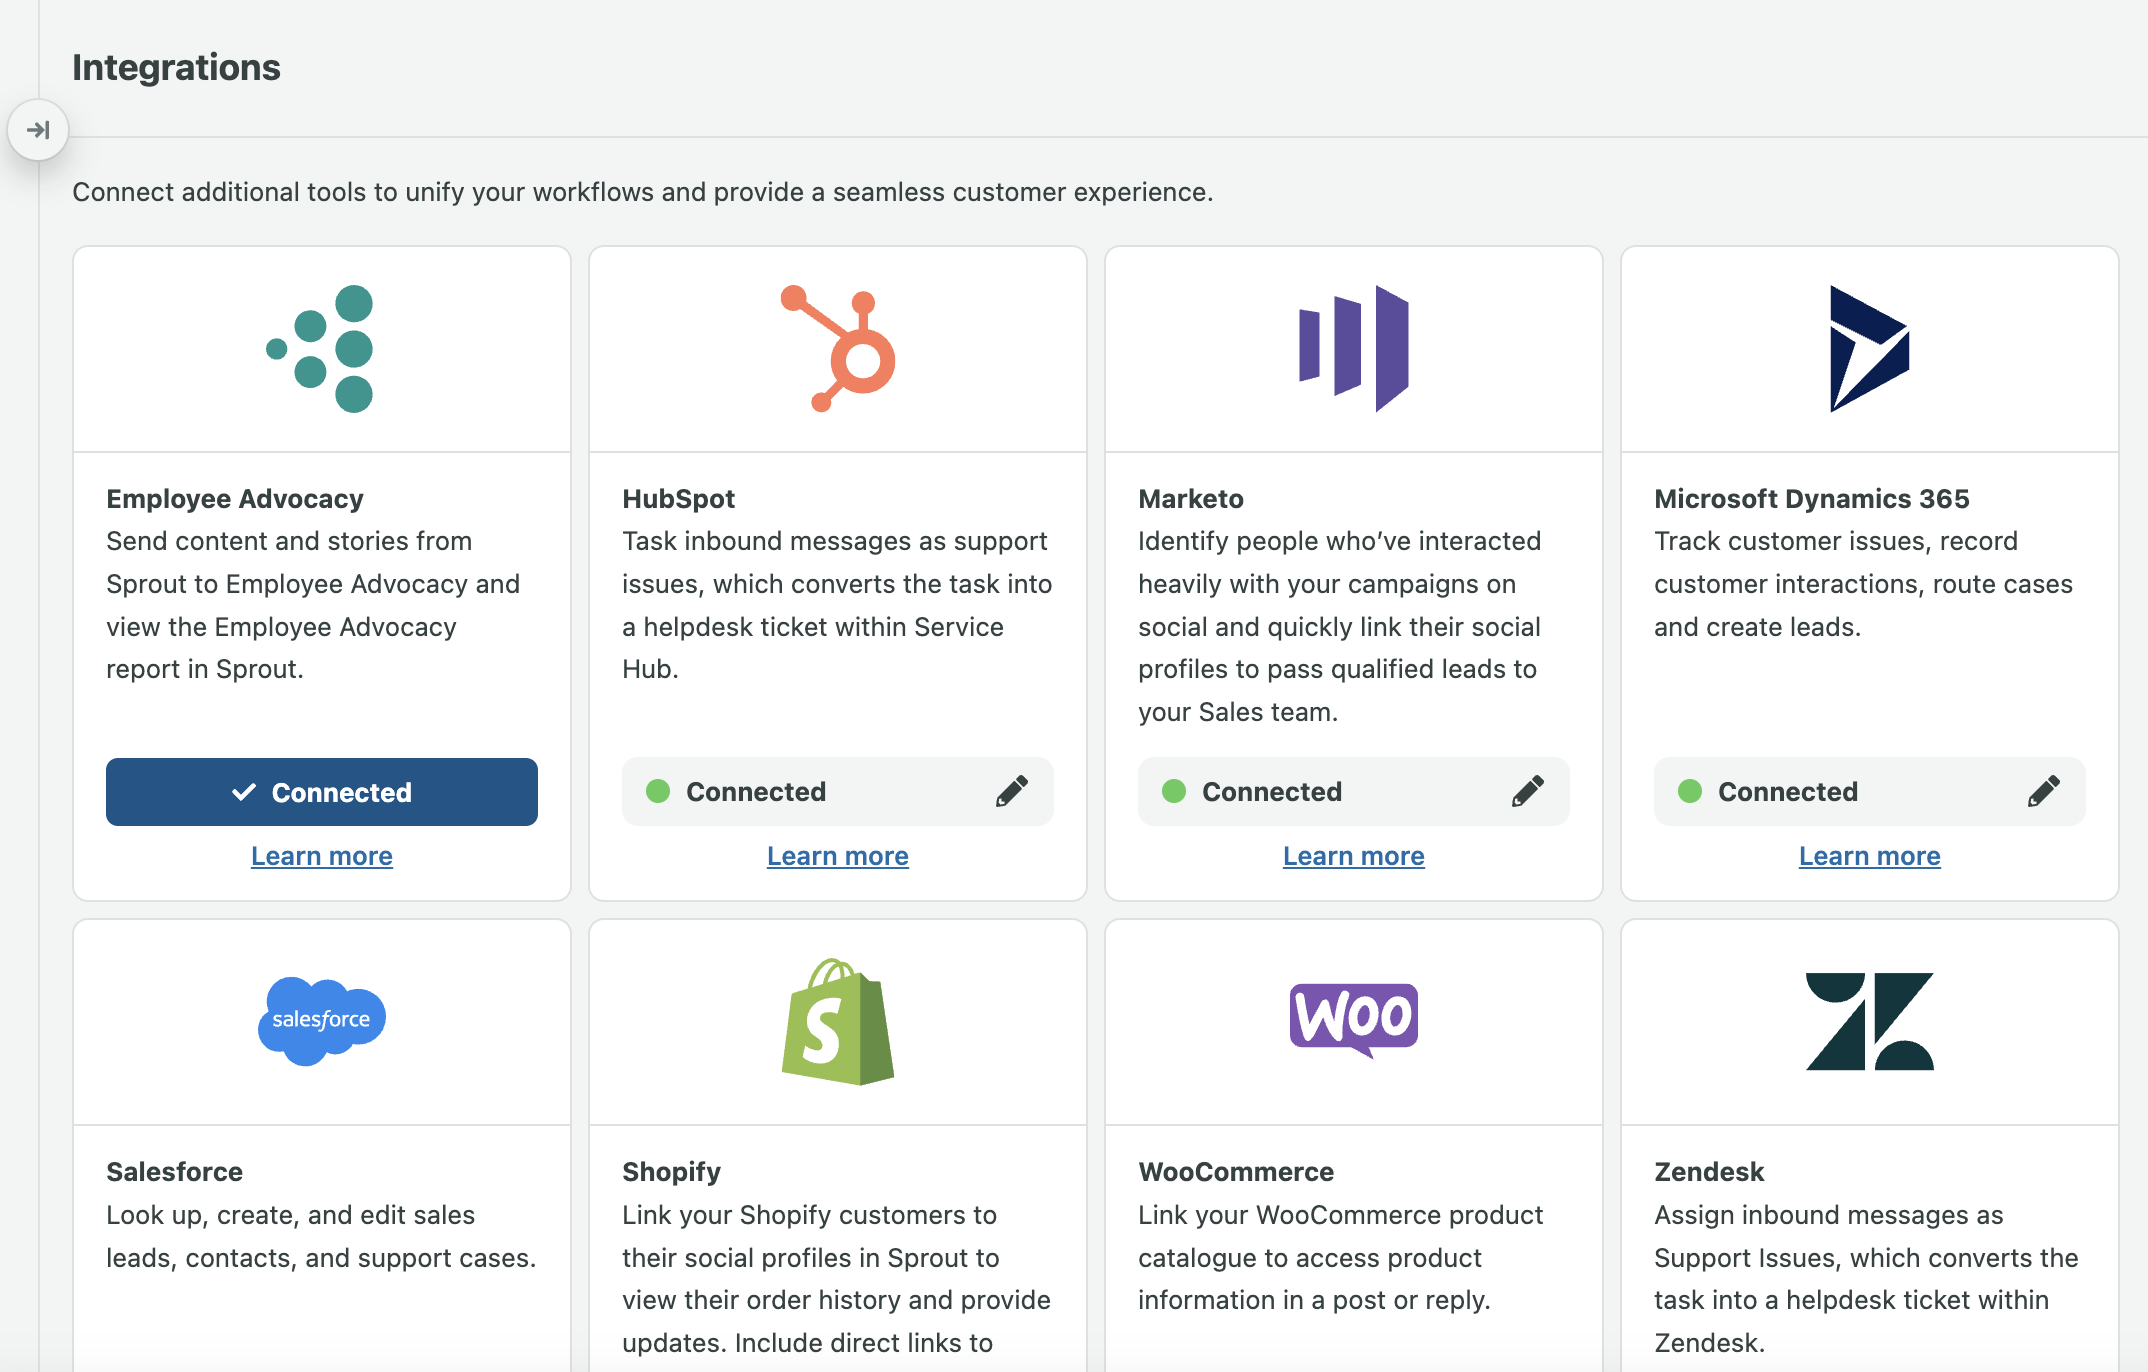Click Shopify description about order history
The image size is (2148, 1372).
[836, 1278]
